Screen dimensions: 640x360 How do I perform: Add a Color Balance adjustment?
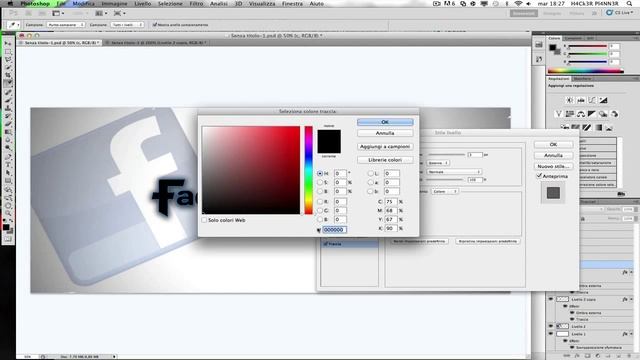pos(581,114)
